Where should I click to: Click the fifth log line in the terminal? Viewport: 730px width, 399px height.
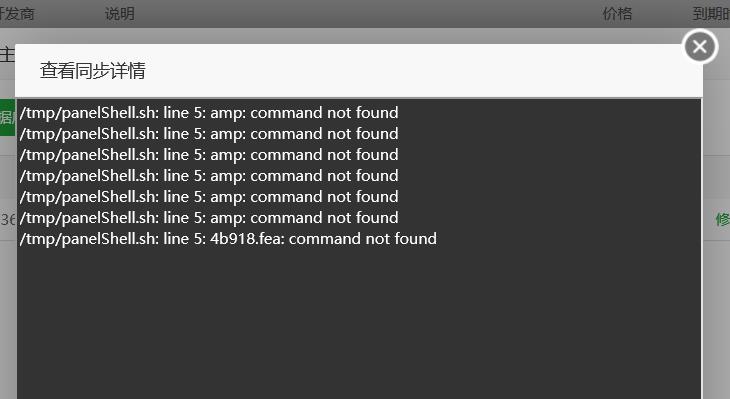tap(209, 196)
